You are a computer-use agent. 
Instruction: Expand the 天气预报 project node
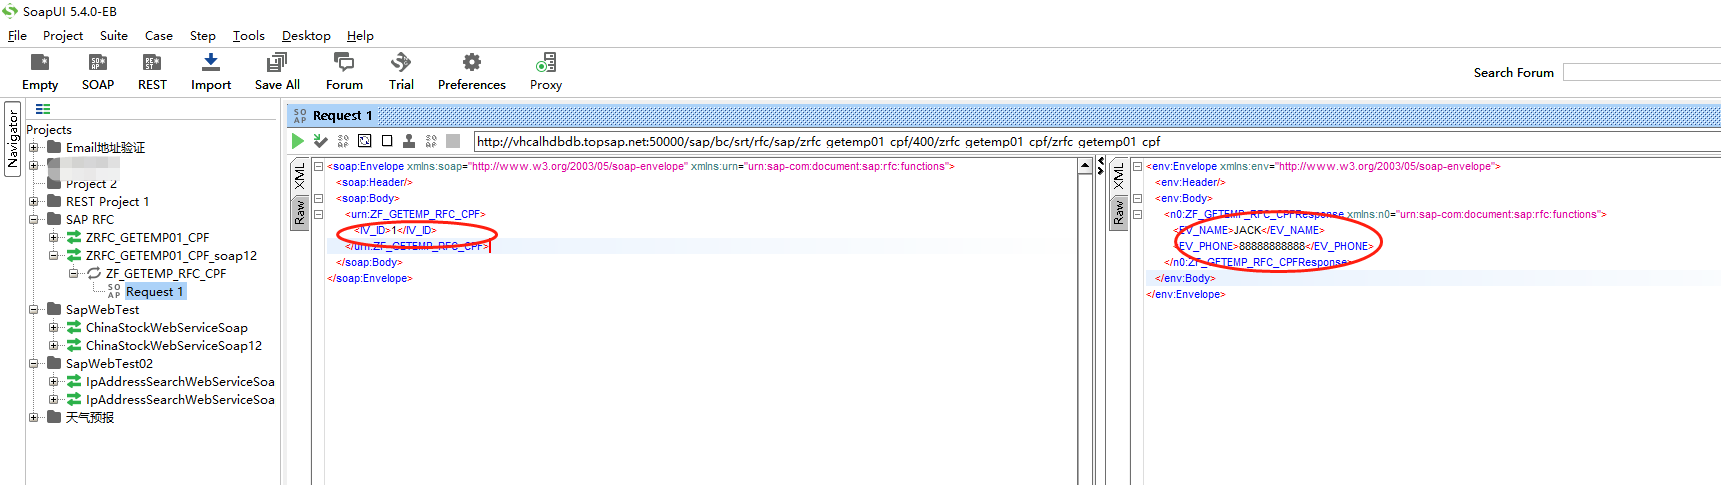coord(33,417)
